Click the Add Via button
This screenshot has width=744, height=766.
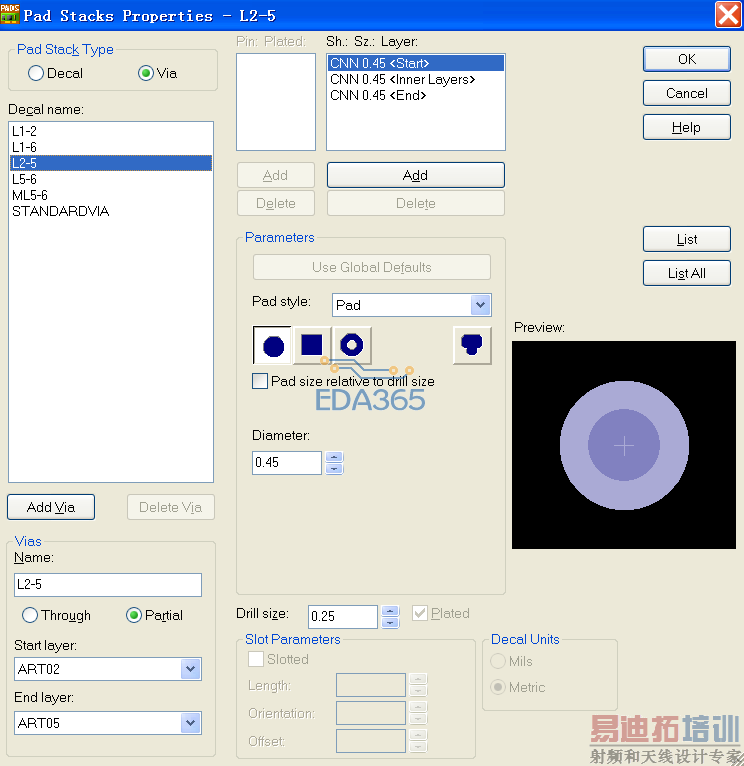click(51, 507)
